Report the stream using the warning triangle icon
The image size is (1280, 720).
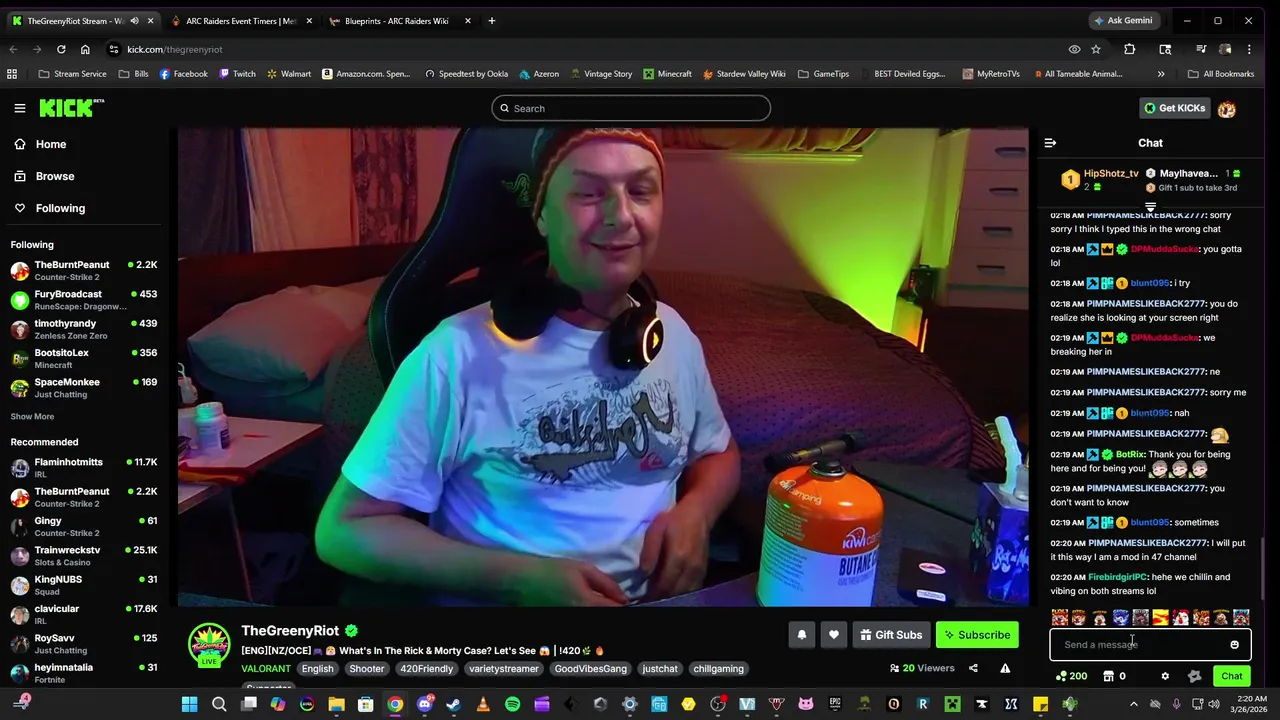click(x=1005, y=668)
